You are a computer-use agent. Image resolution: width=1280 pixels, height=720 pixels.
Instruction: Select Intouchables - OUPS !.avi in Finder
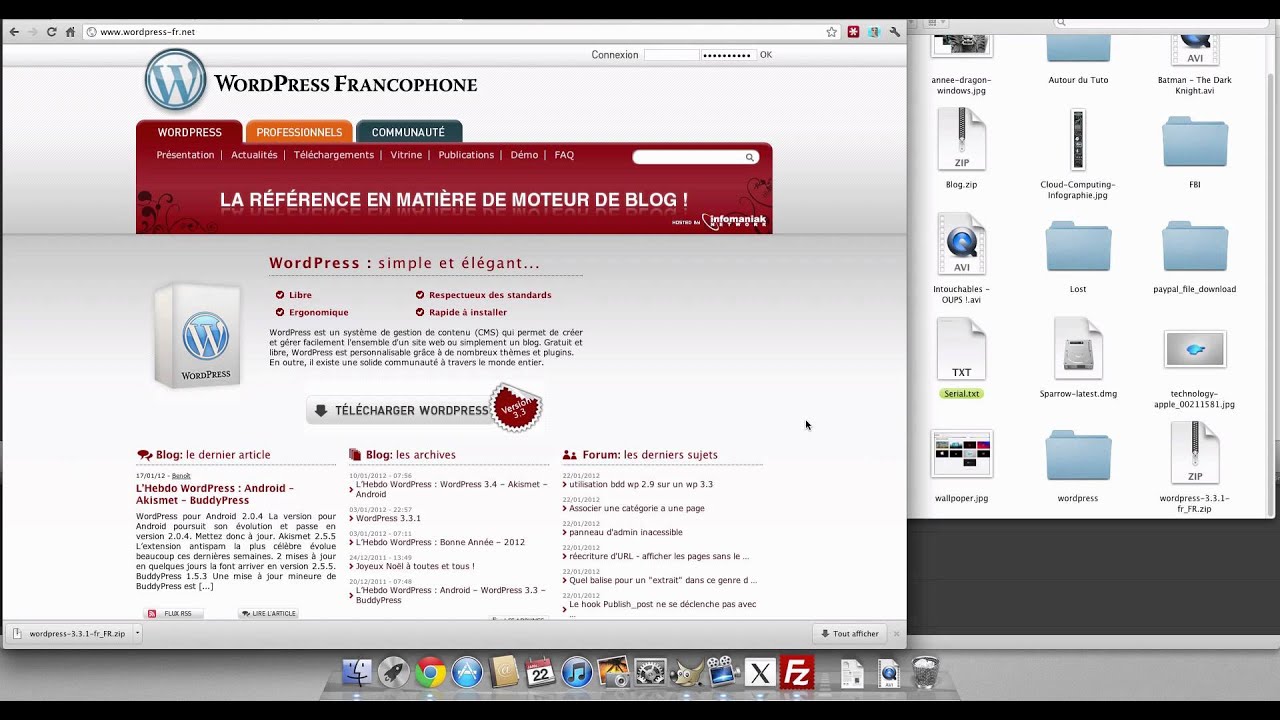click(x=961, y=258)
